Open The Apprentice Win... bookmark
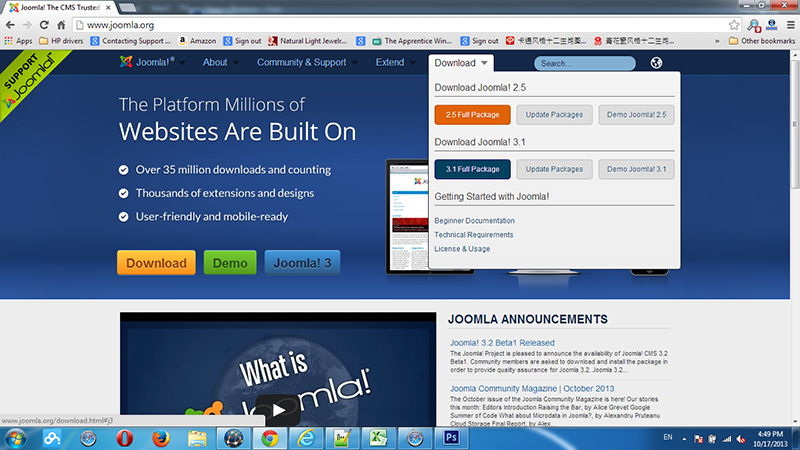The height and width of the screenshot is (450, 800). point(412,41)
